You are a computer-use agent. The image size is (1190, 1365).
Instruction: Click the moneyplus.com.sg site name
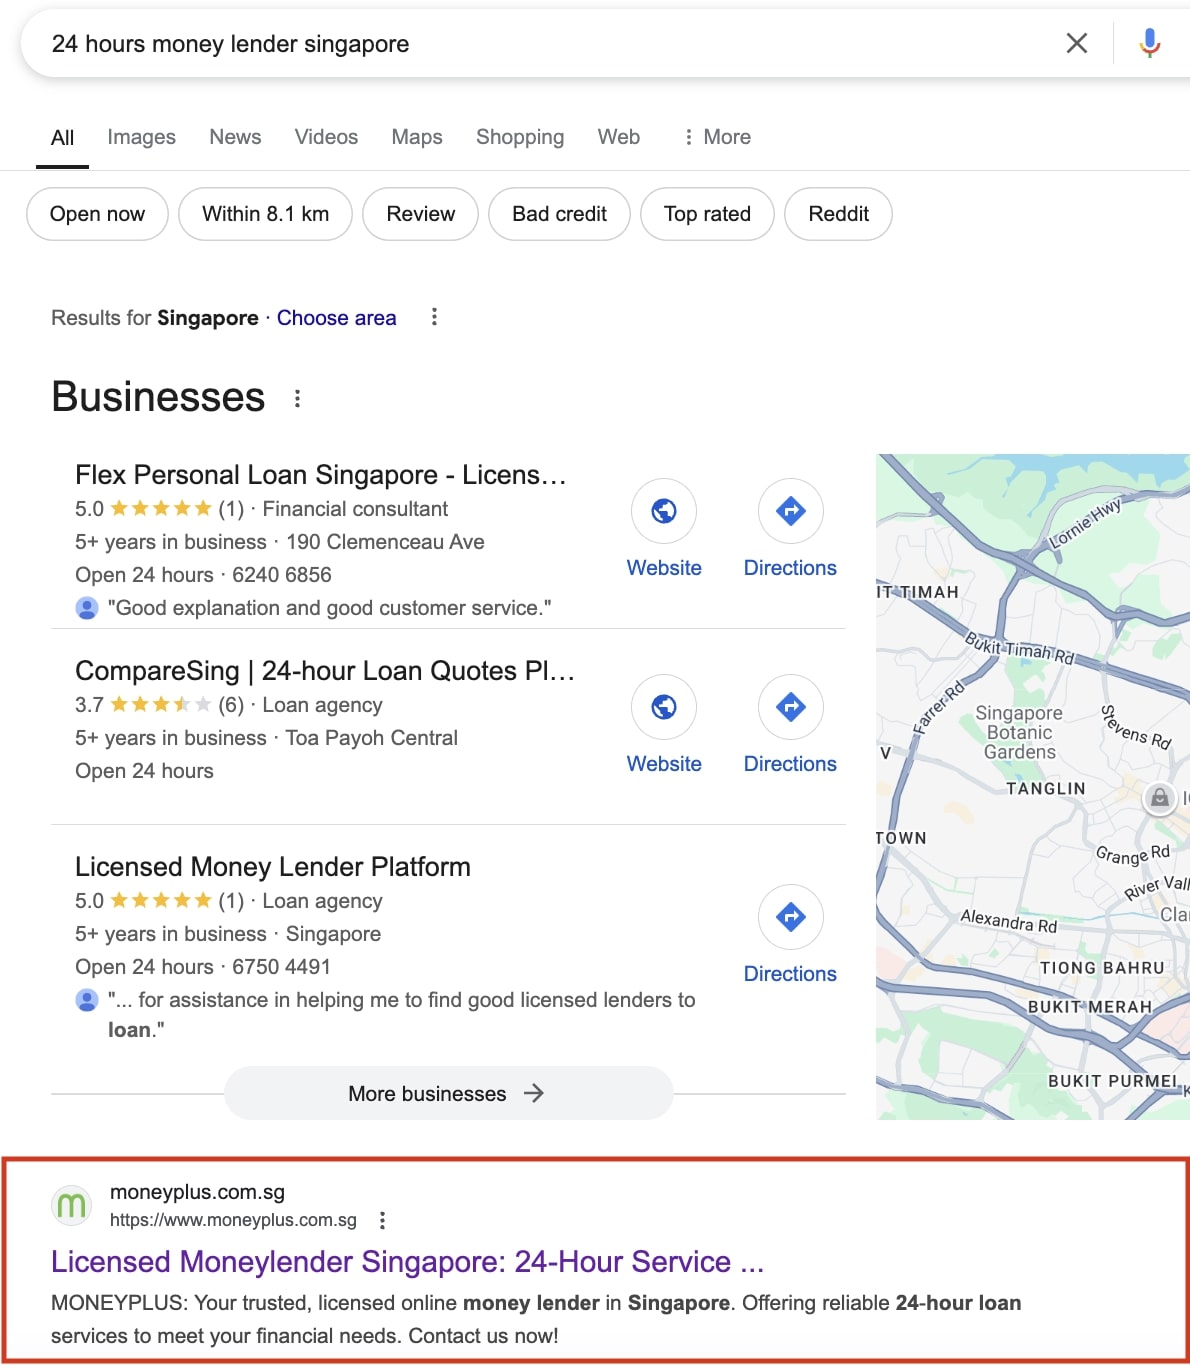click(x=197, y=1192)
